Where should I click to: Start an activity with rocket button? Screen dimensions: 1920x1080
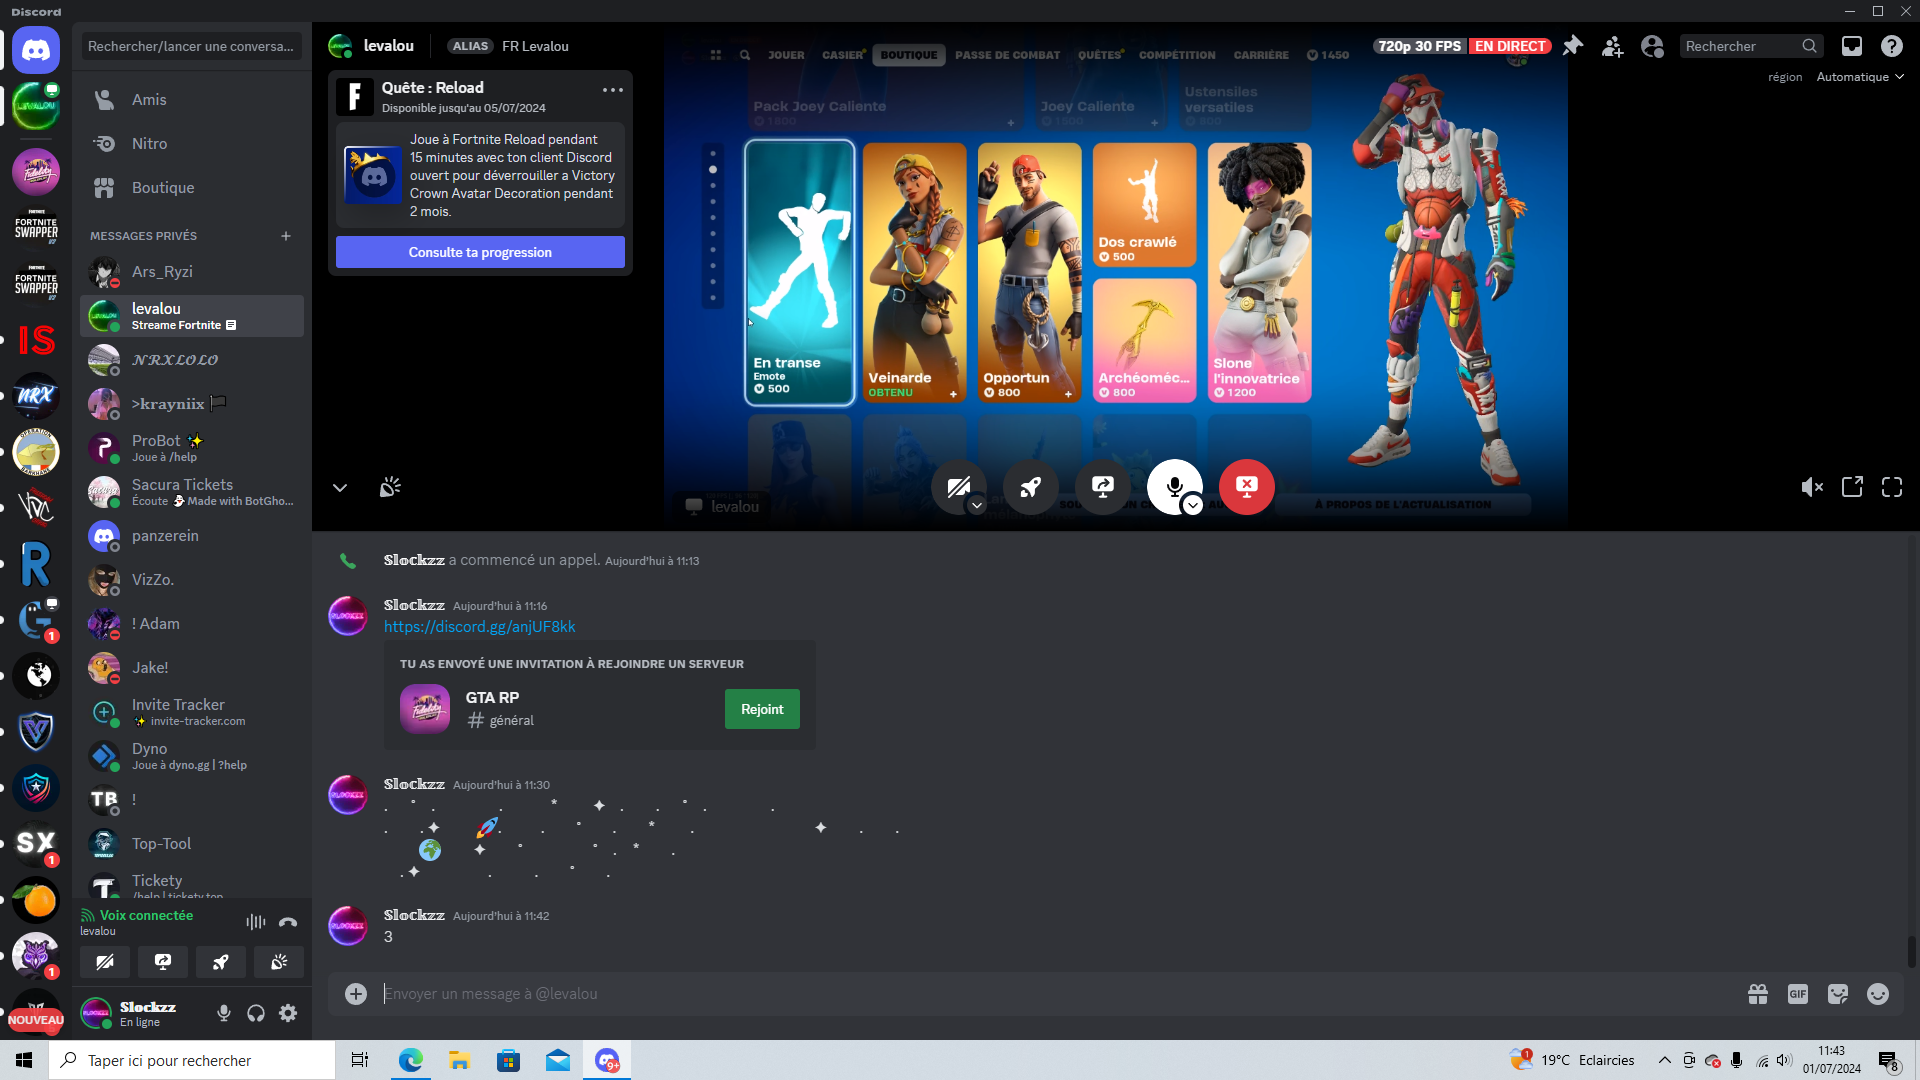(1031, 487)
